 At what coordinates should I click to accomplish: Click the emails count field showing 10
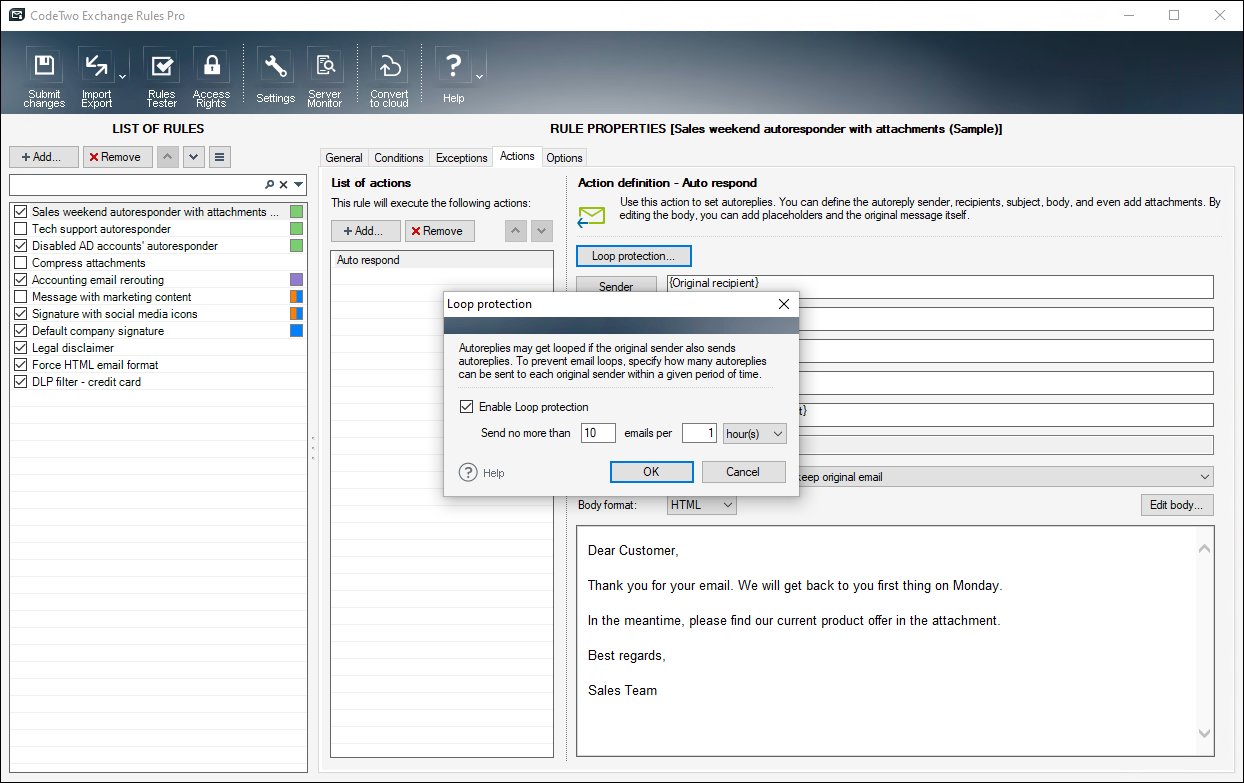click(x=598, y=433)
